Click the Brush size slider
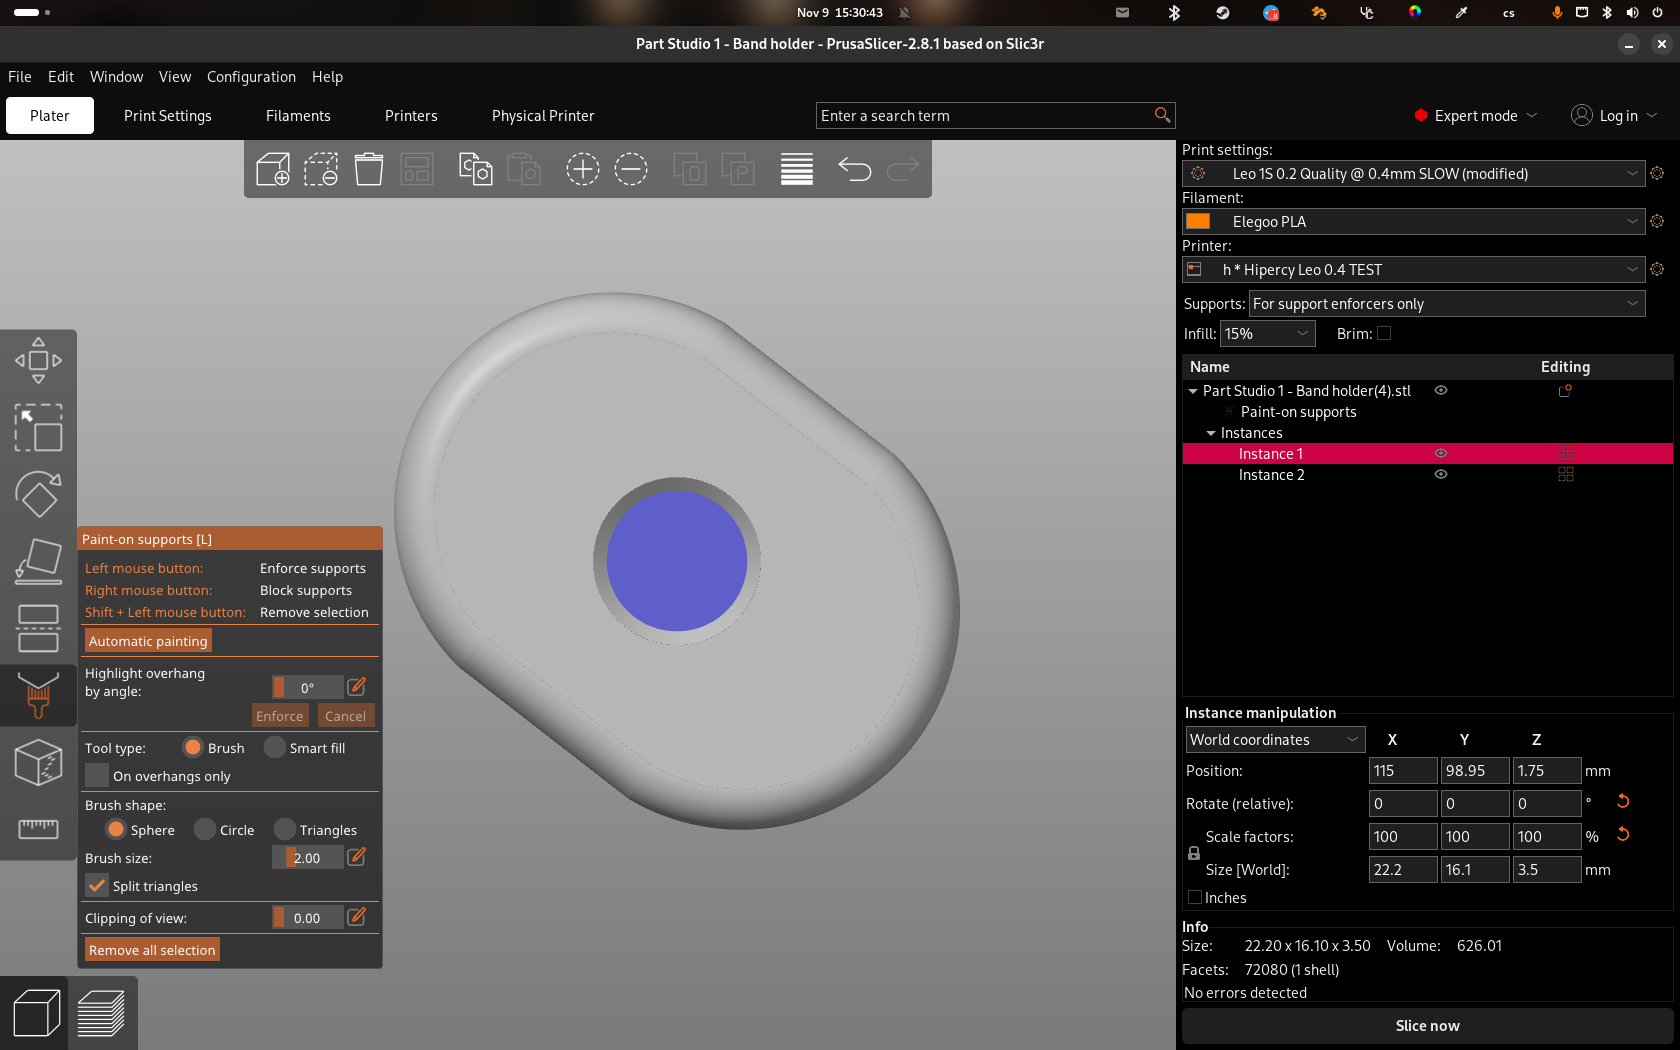The height and width of the screenshot is (1050, 1680). (x=308, y=858)
